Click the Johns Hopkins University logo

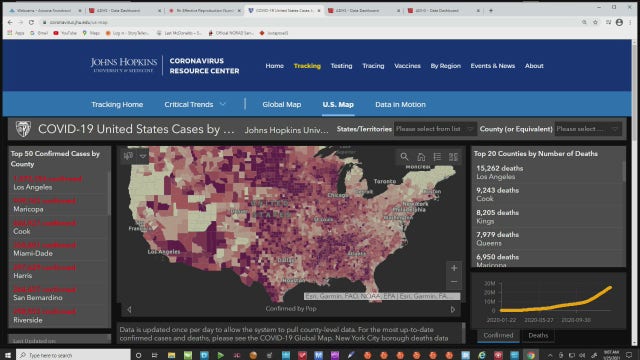point(124,65)
